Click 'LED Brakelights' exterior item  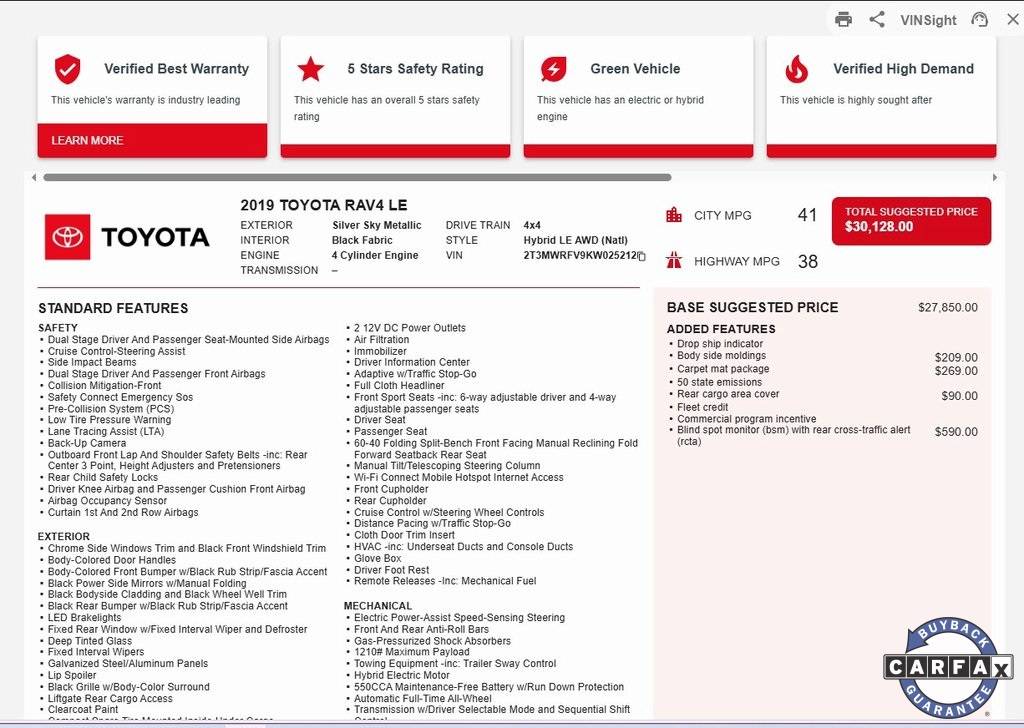tap(84, 618)
